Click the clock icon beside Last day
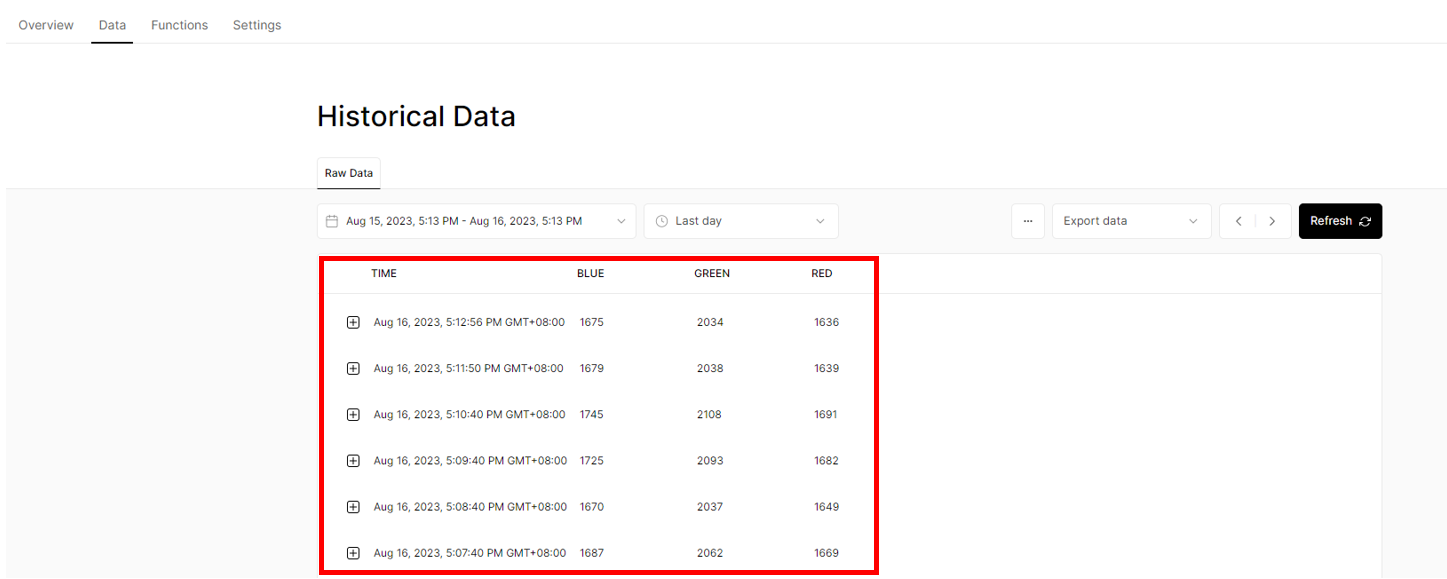The width and height of the screenshot is (1447, 579). (661, 221)
